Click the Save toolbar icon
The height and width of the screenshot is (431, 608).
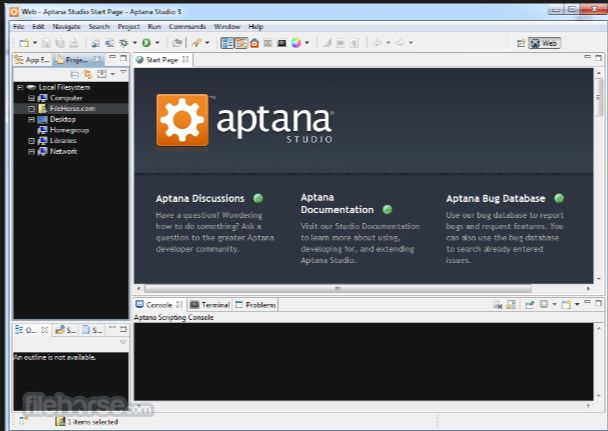pos(46,43)
